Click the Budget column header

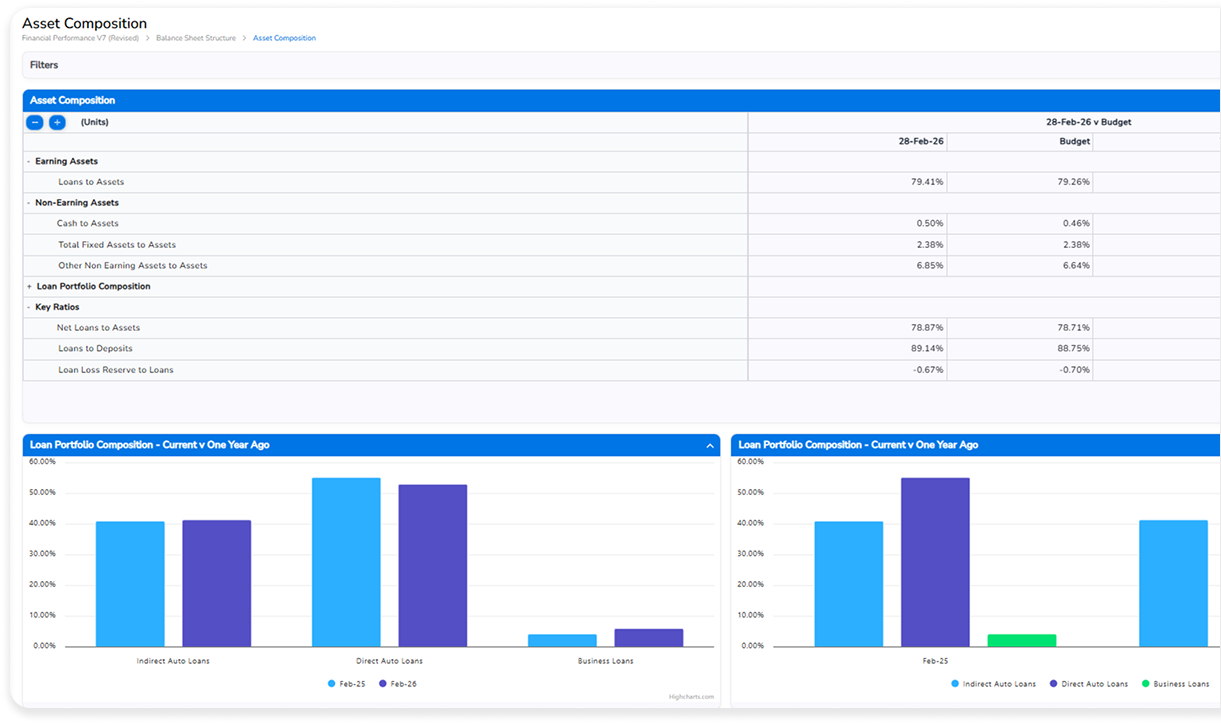[x=1075, y=142]
